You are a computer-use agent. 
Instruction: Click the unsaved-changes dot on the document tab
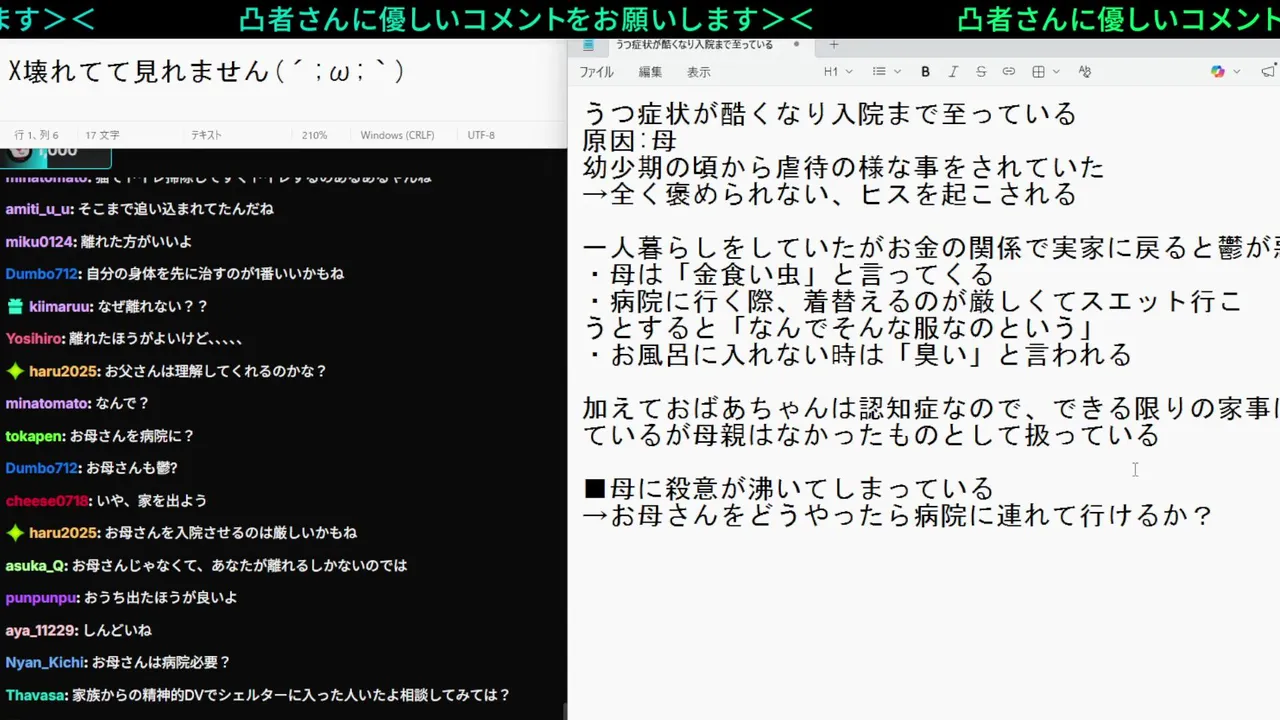coord(796,44)
